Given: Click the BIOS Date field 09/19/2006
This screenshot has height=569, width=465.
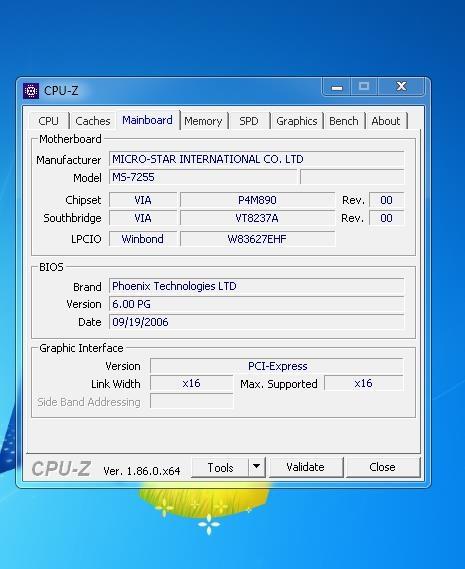Looking at the screenshot, I should (x=256, y=322).
